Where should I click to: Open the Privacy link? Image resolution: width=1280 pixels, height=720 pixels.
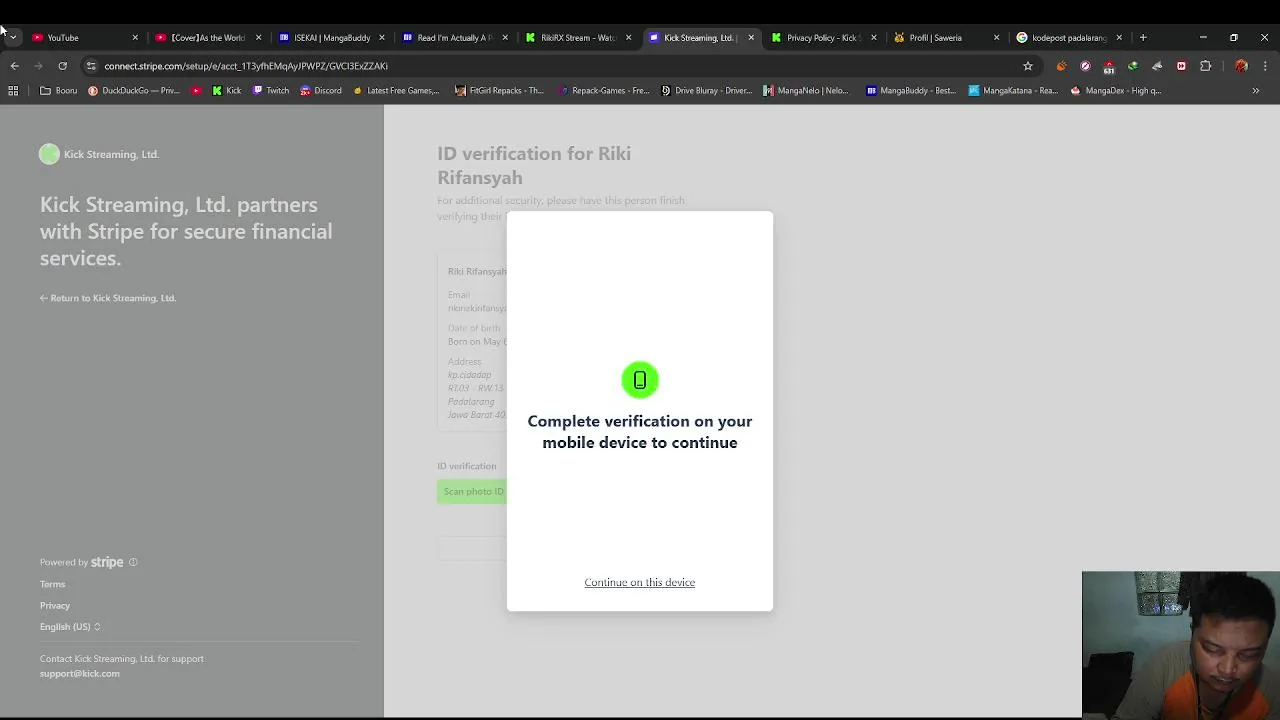(x=55, y=605)
